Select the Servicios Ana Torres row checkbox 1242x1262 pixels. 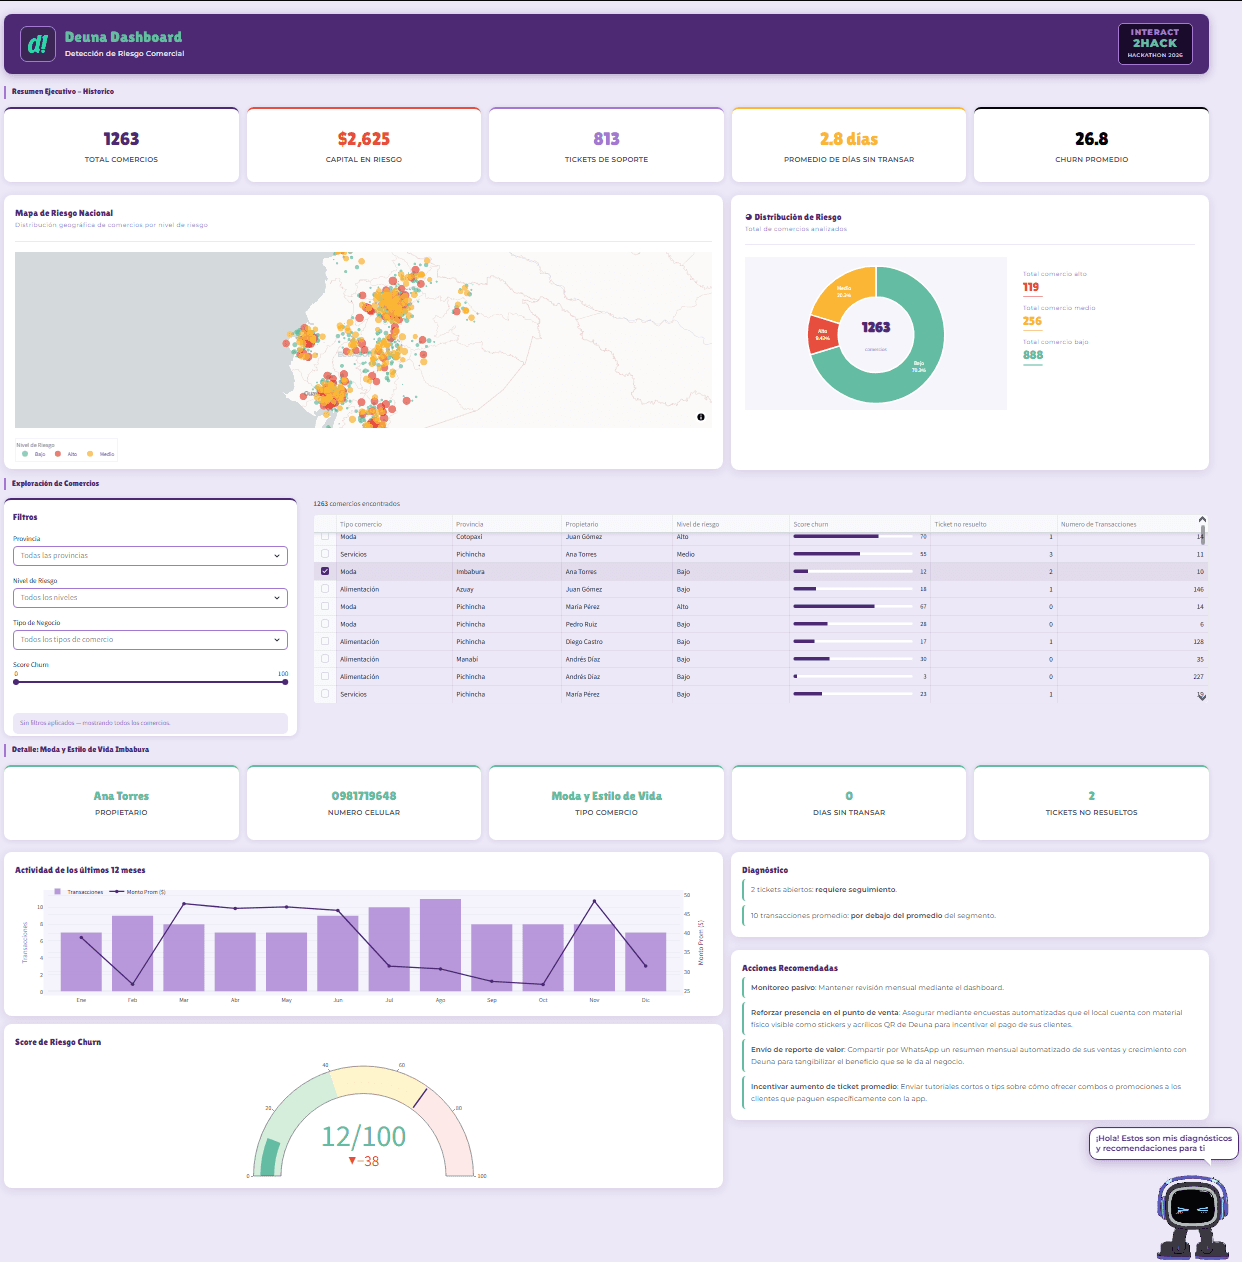[325, 553]
